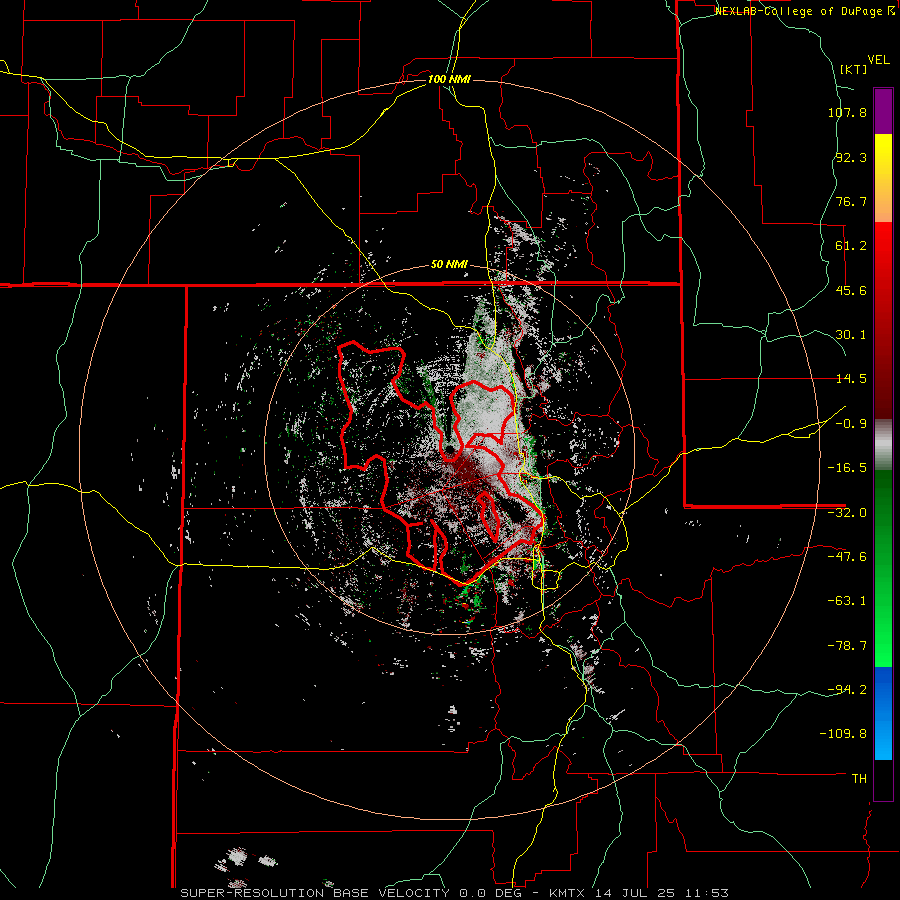Click the 50 NMI range ring label
This screenshot has height=900, width=900.
click(449, 265)
